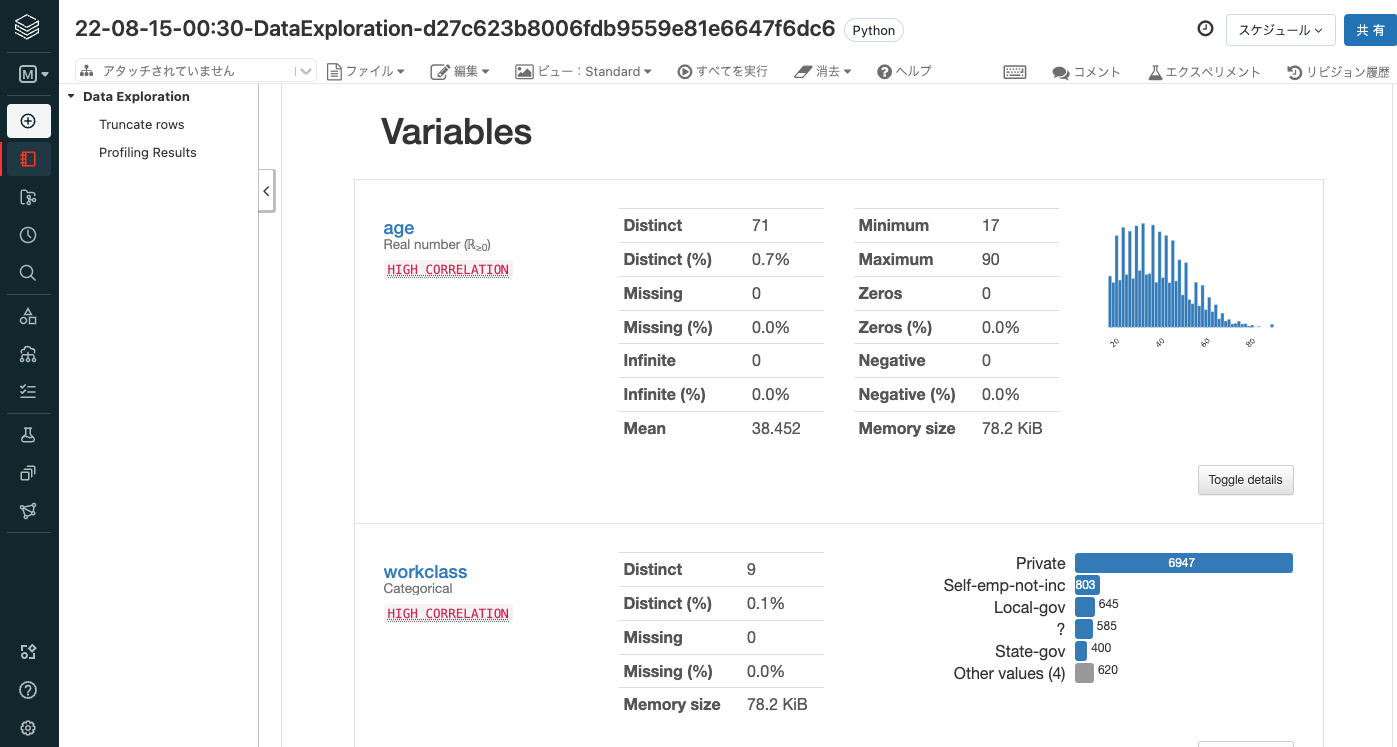The width and height of the screenshot is (1397, 747).
Task: Open the cluster attach dropdown
Action: 197,71
